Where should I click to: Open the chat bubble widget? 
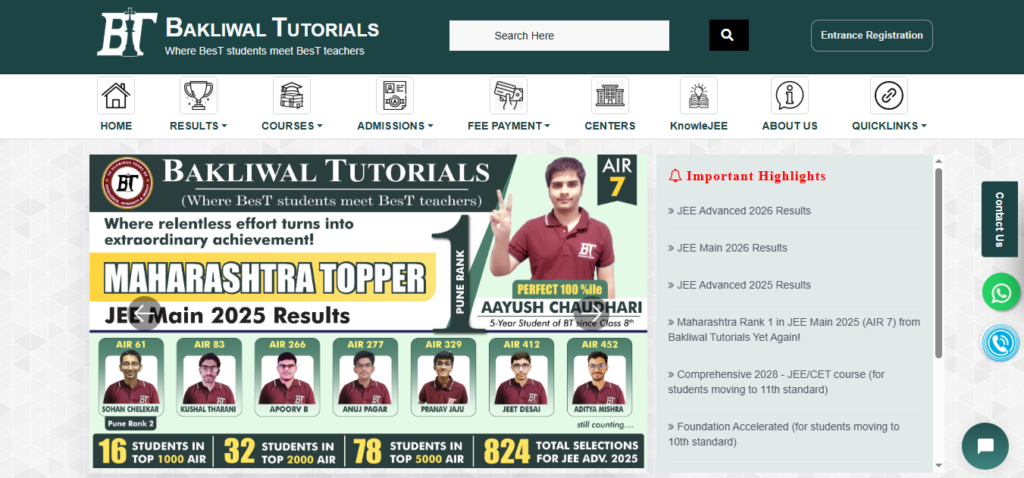click(985, 446)
